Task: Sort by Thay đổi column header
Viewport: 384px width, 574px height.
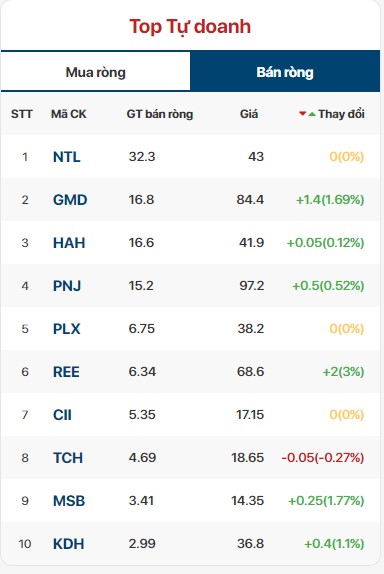Action: pyautogui.click(x=341, y=114)
